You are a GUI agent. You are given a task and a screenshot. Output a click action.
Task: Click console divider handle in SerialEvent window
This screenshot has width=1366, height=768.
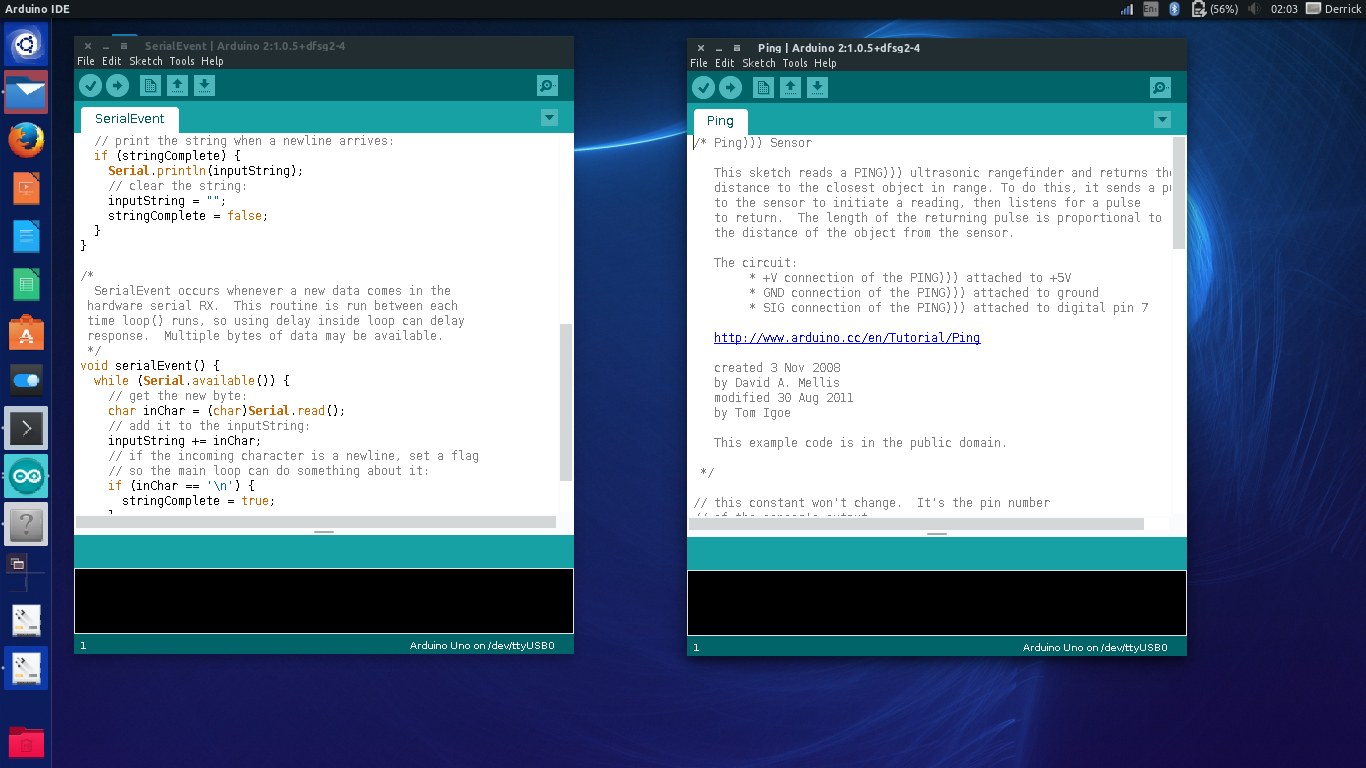pyautogui.click(x=324, y=532)
